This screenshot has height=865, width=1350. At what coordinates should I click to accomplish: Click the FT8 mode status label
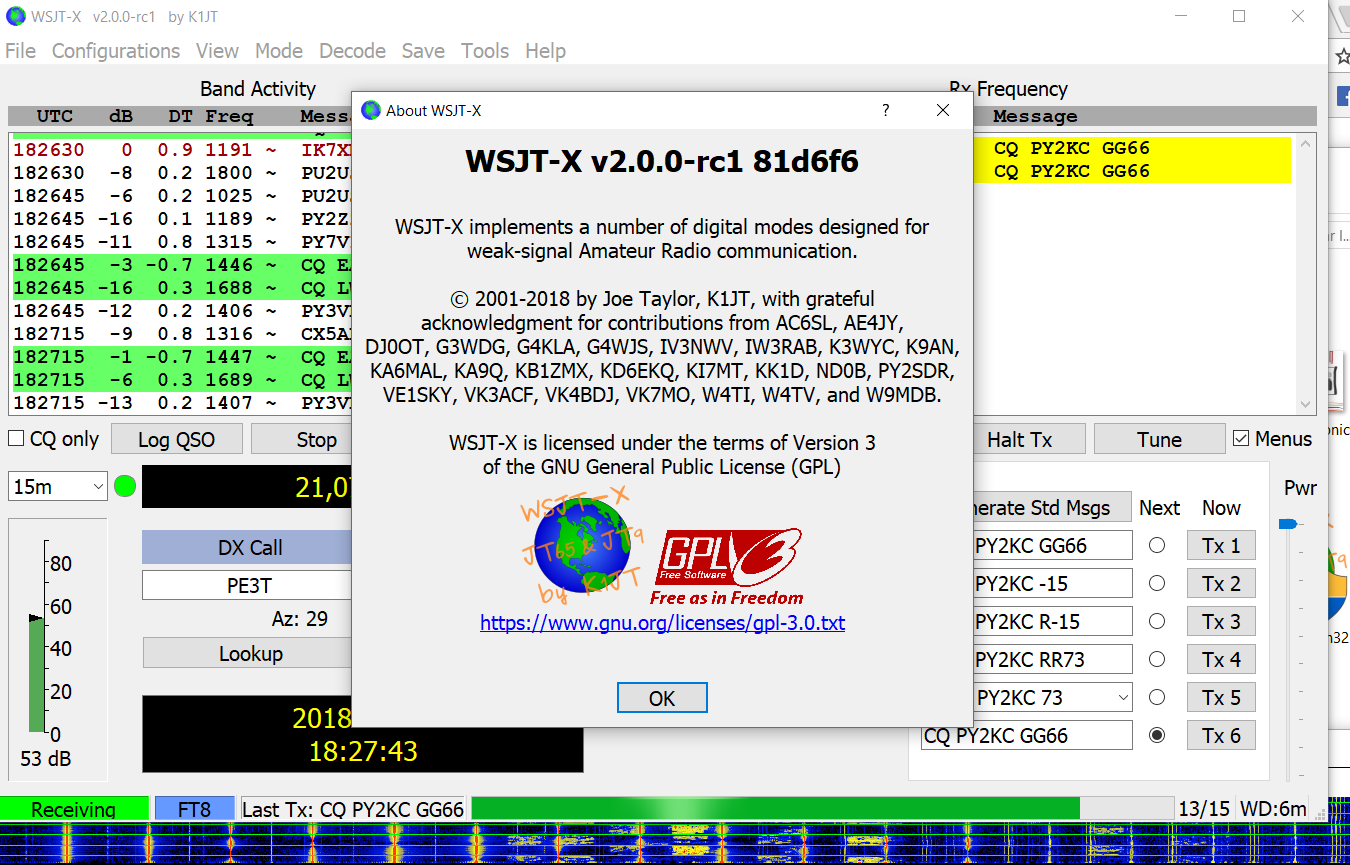(x=194, y=809)
